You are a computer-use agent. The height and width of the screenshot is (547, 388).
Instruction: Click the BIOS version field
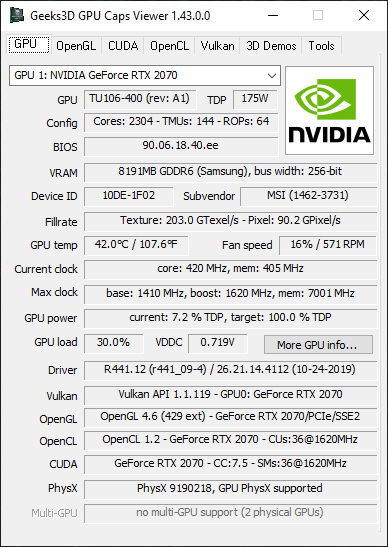point(181,147)
